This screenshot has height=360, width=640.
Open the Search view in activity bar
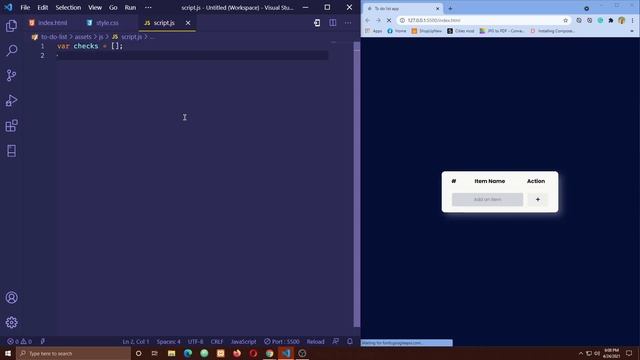[11, 50]
